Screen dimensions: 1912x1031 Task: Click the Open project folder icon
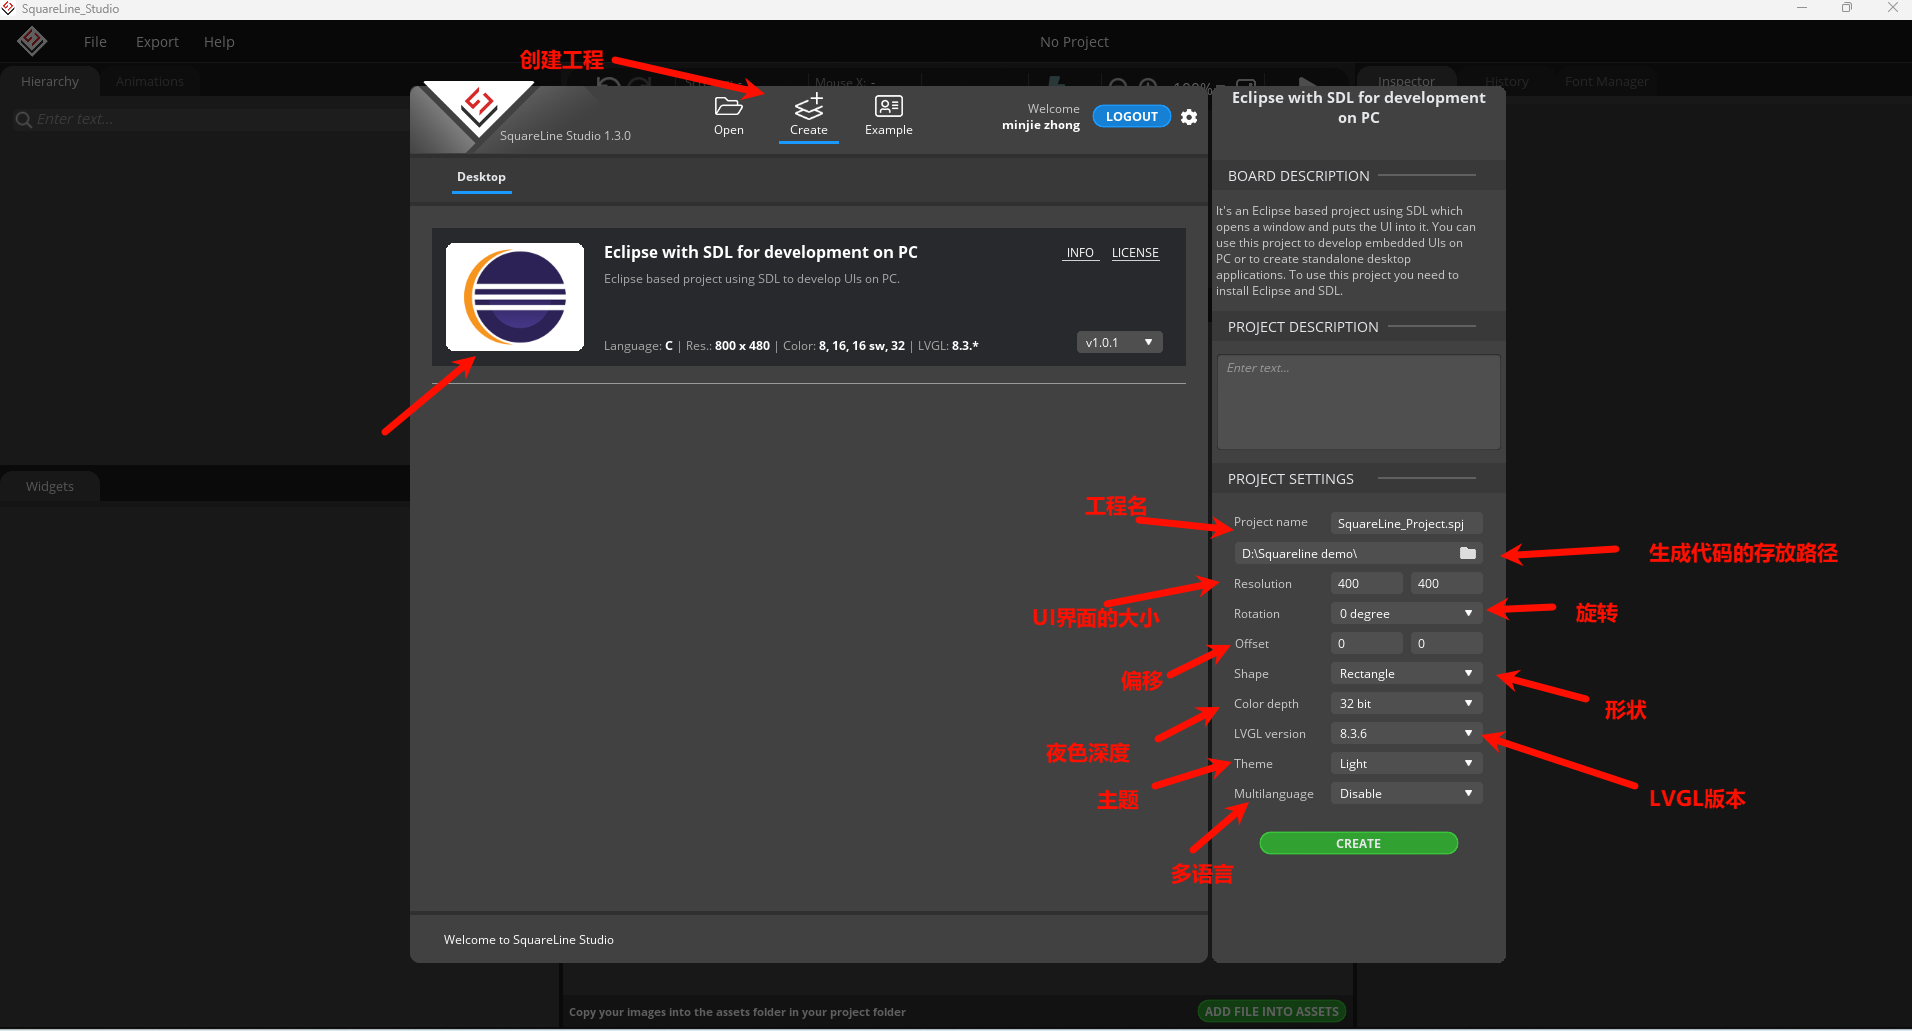click(728, 107)
